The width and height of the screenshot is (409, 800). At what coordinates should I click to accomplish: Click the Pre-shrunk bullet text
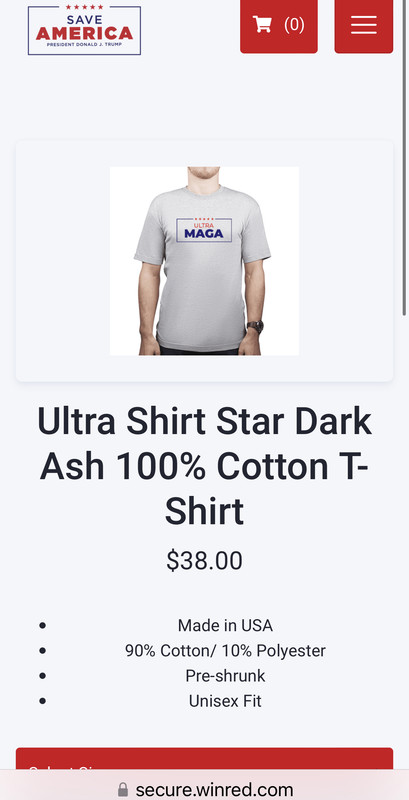(x=225, y=676)
